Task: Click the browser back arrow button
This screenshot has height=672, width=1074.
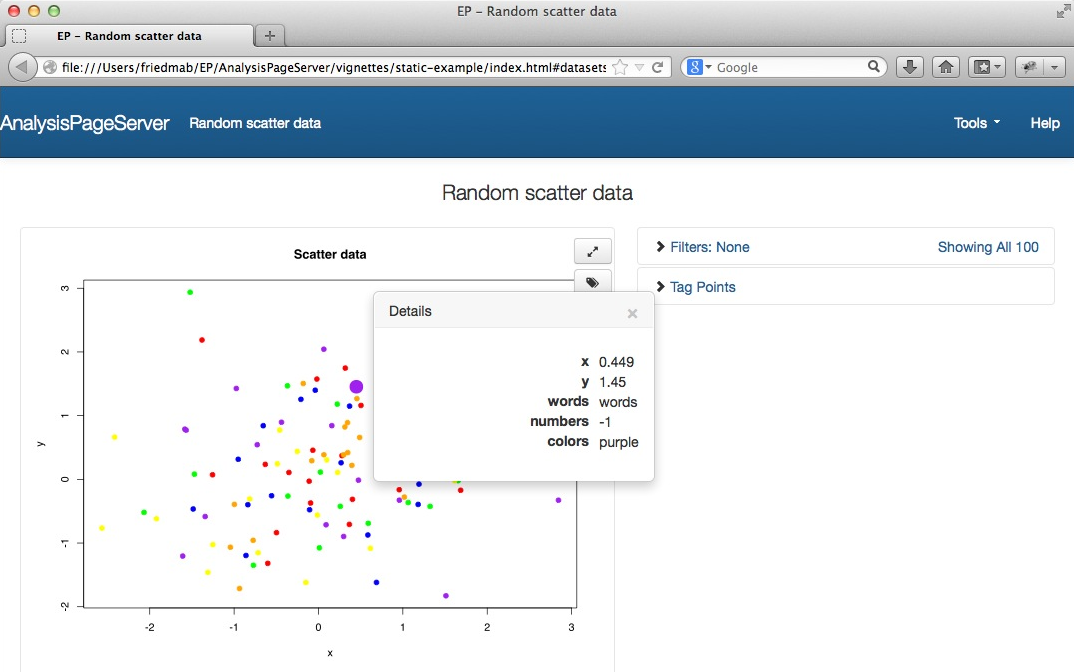Action: 23,67
